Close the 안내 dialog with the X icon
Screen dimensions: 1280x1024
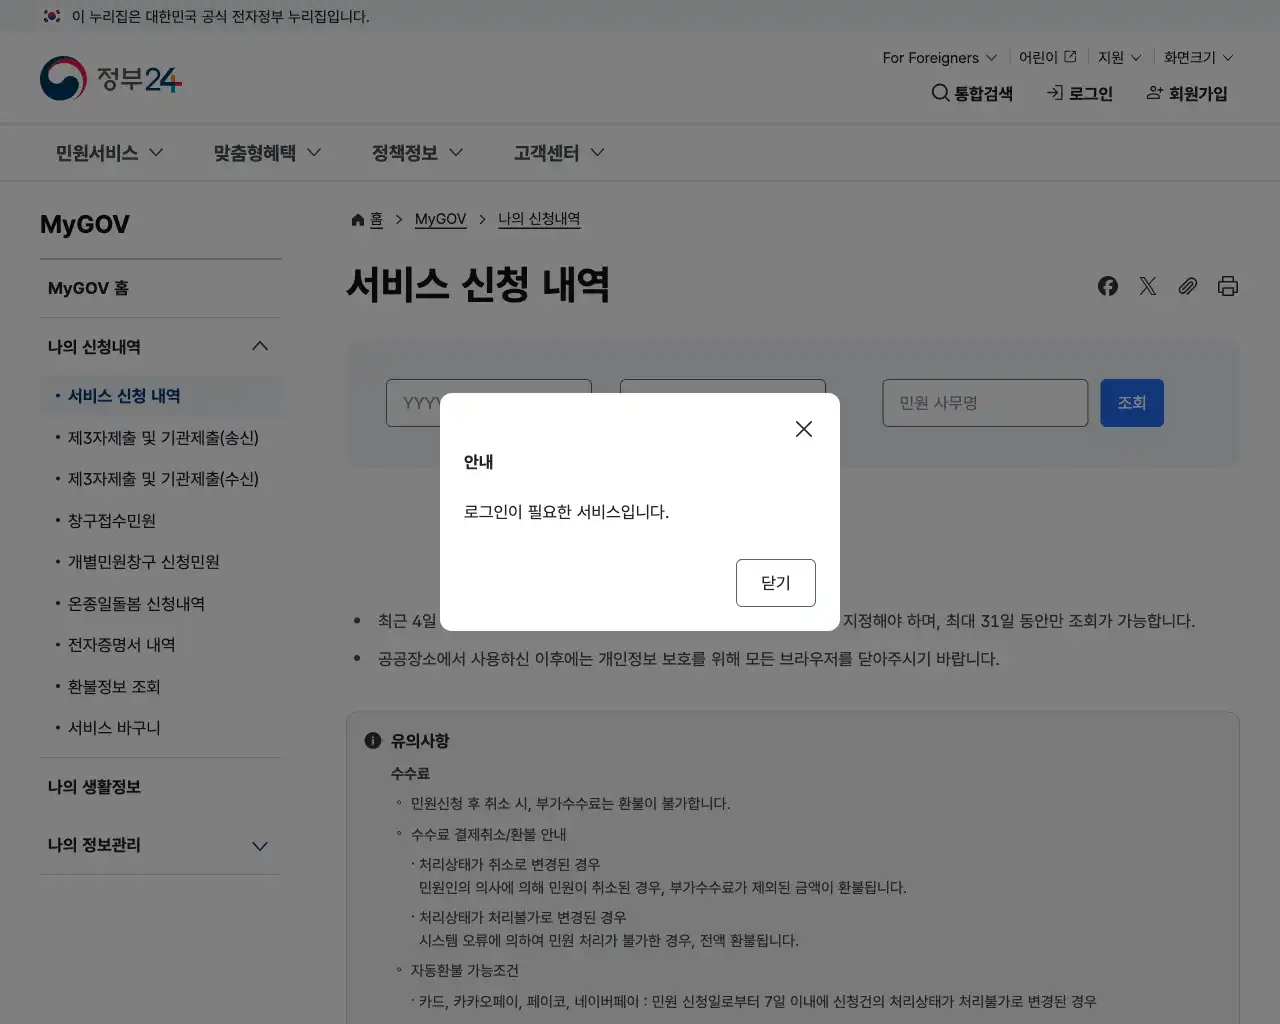pyautogui.click(x=804, y=429)
